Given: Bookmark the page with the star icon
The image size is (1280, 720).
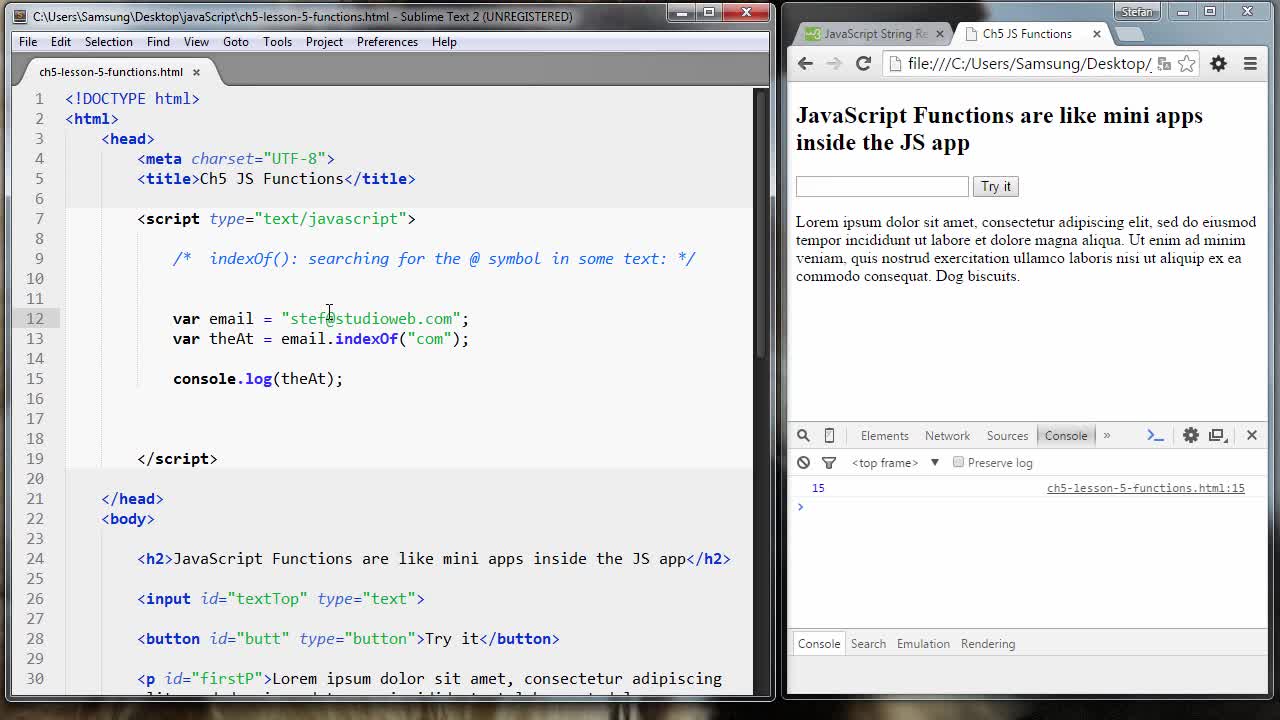Looking at the screenshot, I should pos(1187,63).
